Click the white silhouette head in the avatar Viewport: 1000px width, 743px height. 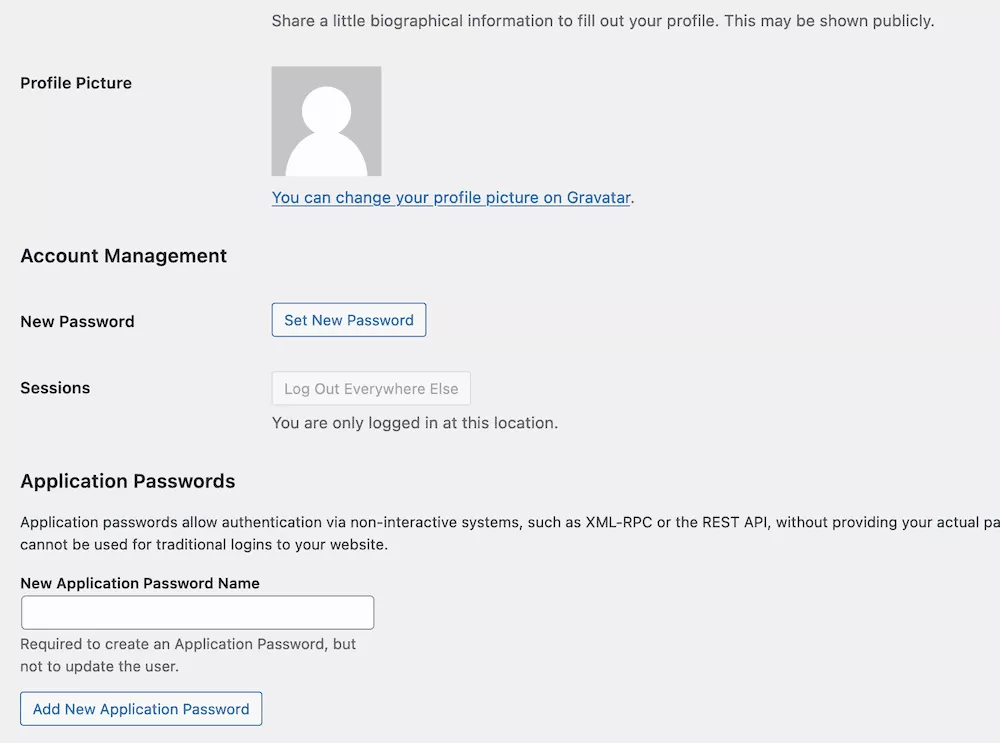326,110
